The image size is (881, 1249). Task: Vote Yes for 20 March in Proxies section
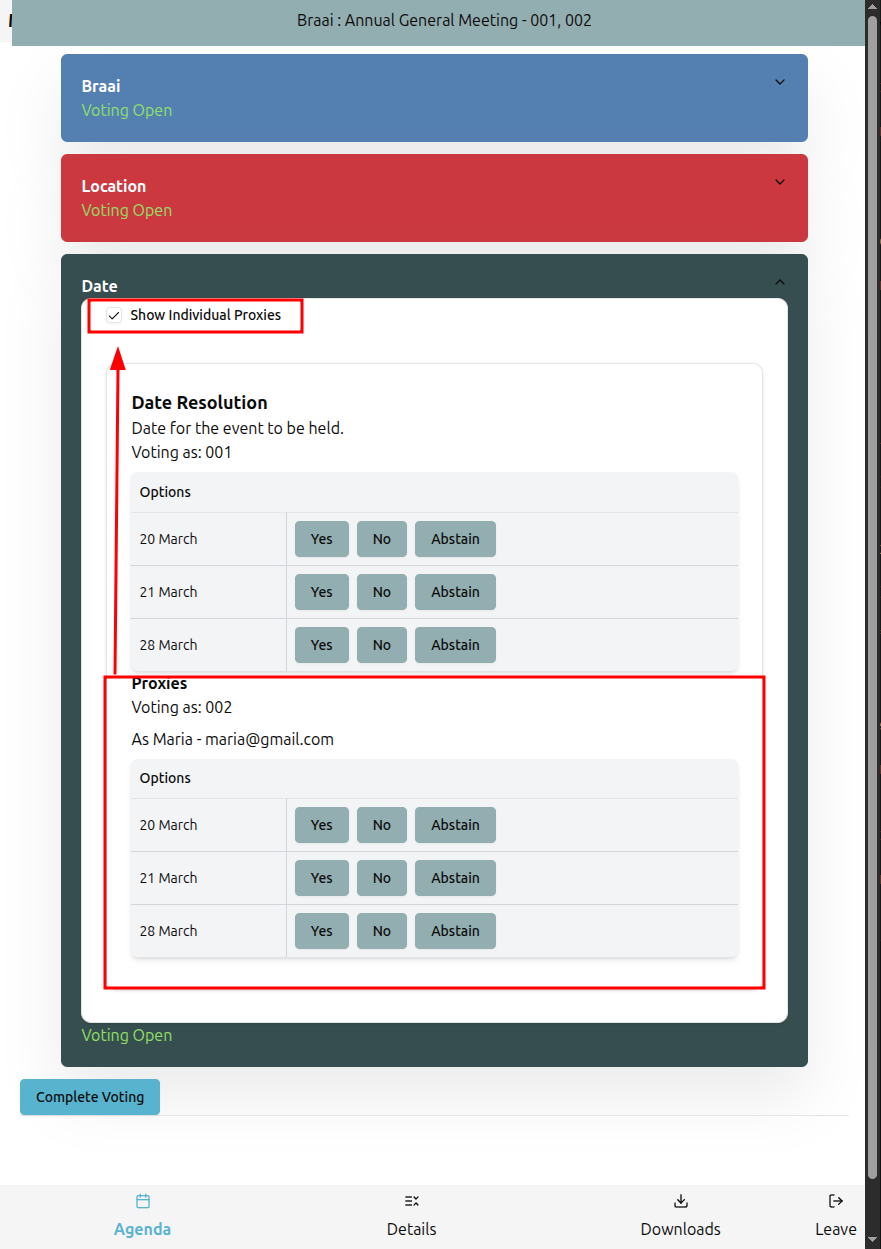(x=321, y=824)
